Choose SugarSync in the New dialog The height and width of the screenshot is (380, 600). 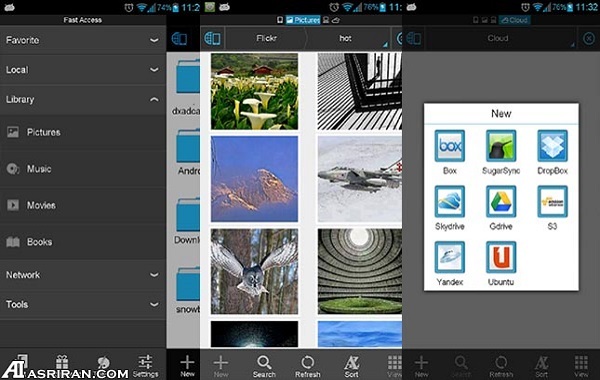click(501, 146)
